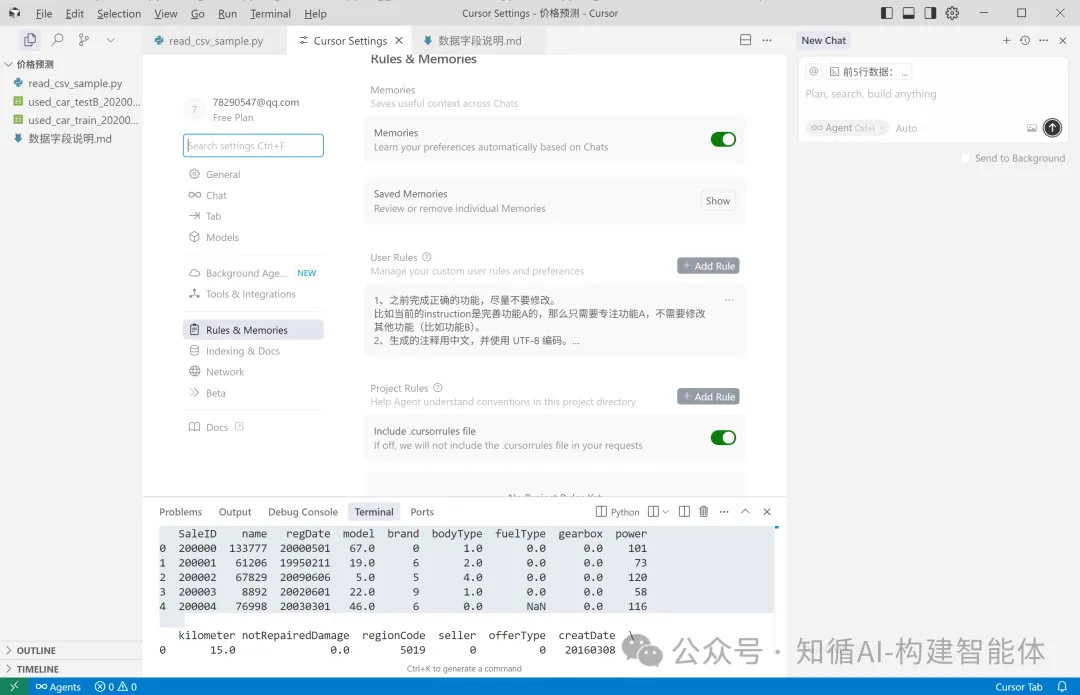Switch to Ports tab
The width and height of the screenshot is (1080, 695).
tap(422, 512)
